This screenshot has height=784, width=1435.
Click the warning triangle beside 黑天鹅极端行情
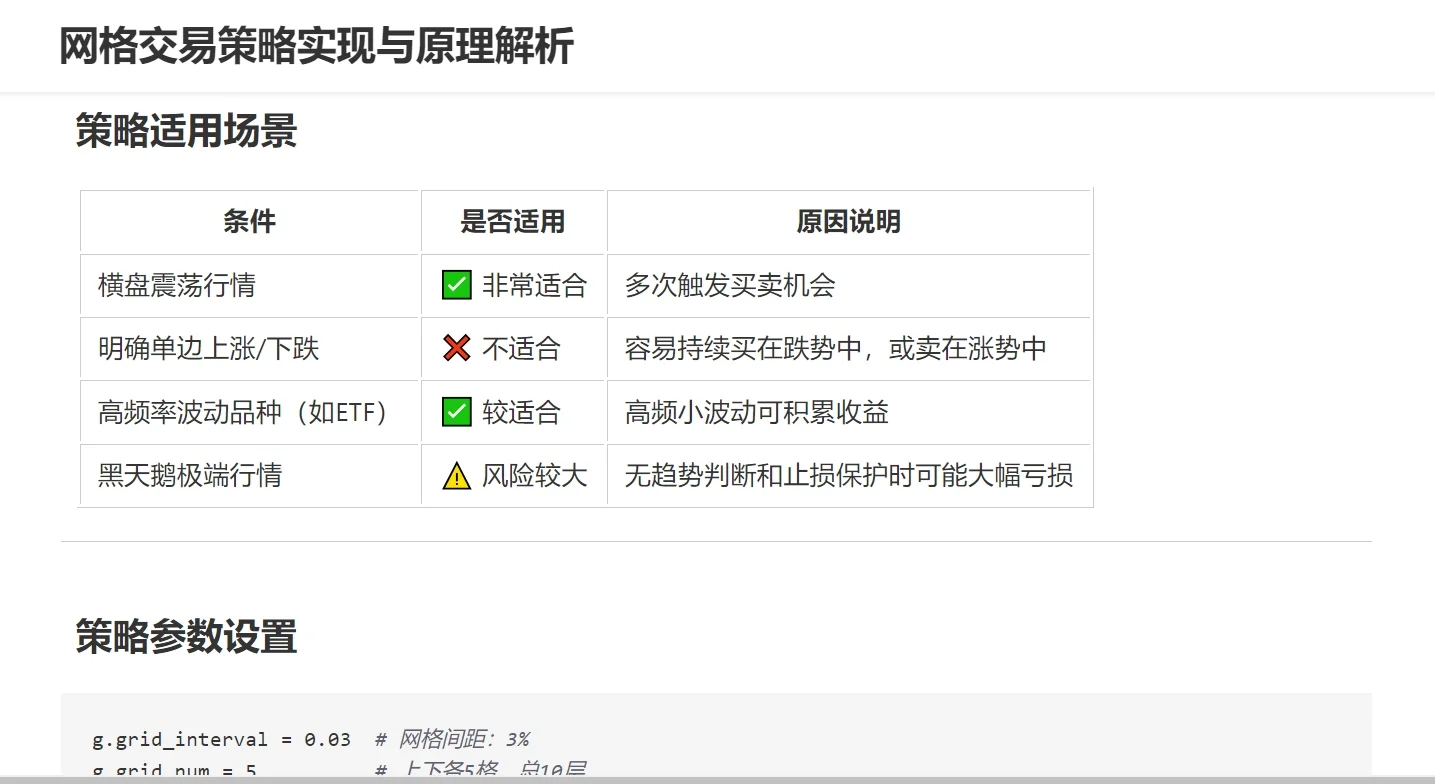pyautogui.click(x=456, y=476)
